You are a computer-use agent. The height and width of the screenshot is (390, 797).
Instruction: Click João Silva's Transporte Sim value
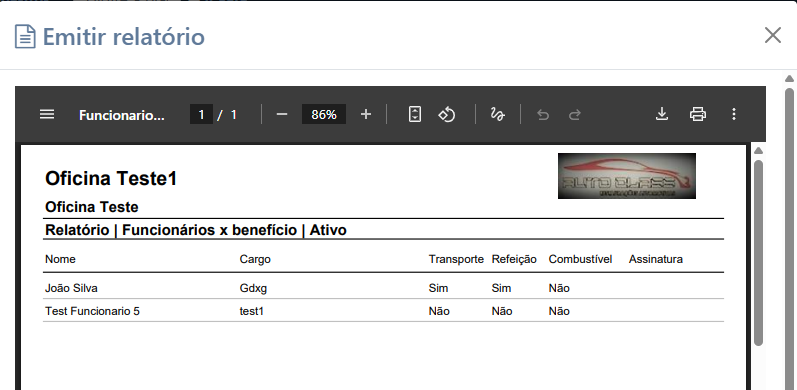(x=438, y=288)
